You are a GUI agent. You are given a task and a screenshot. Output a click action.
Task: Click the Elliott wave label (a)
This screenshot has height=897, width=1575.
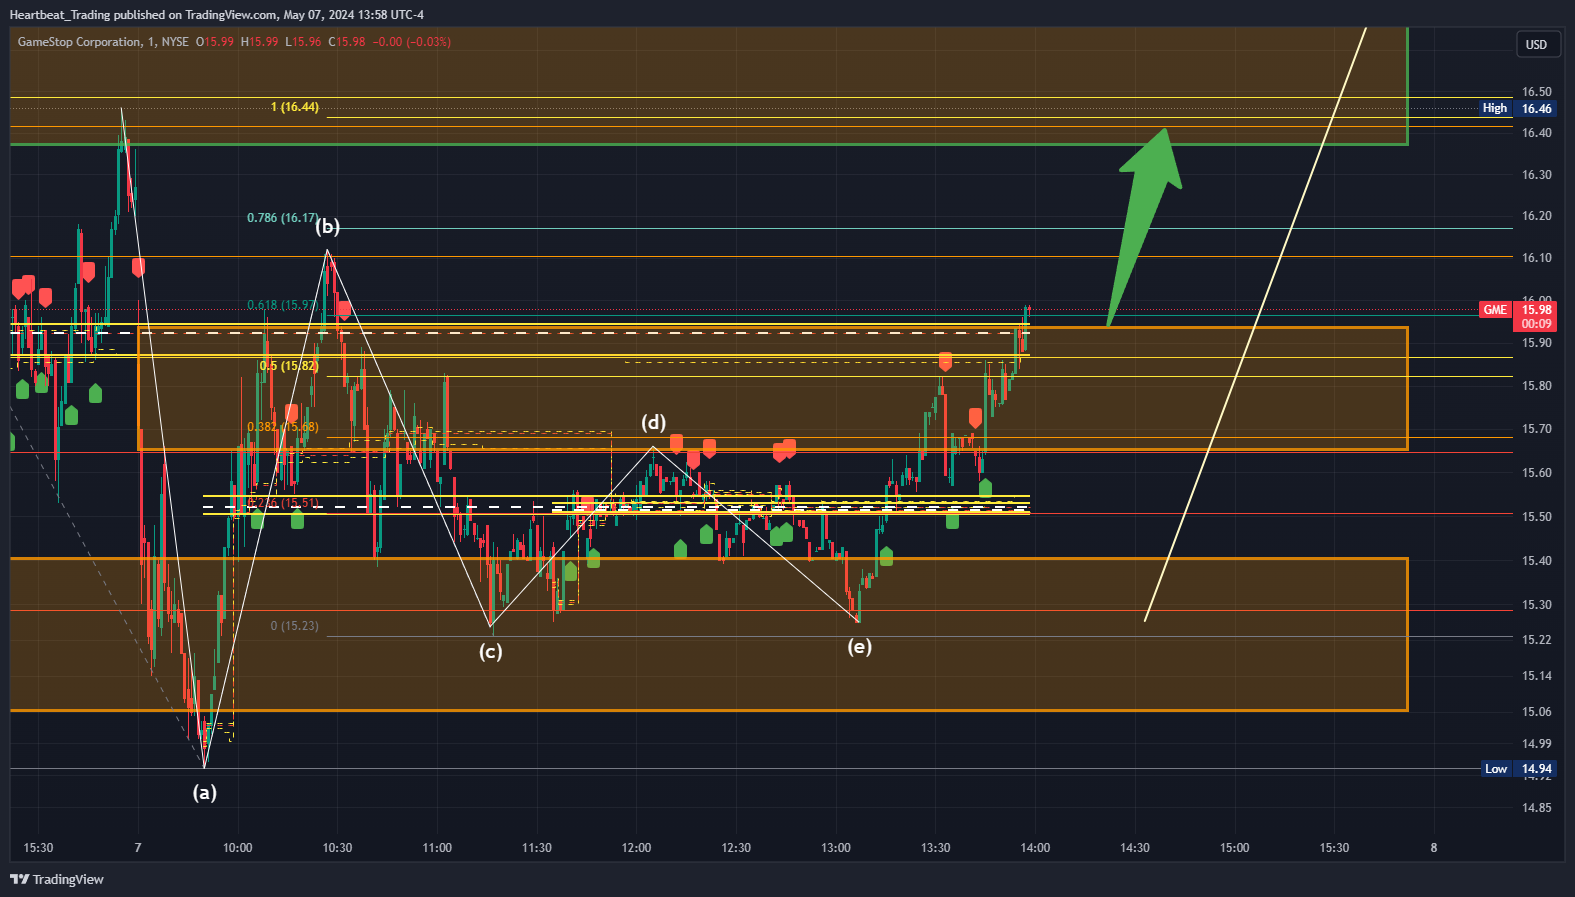[204, 793]
